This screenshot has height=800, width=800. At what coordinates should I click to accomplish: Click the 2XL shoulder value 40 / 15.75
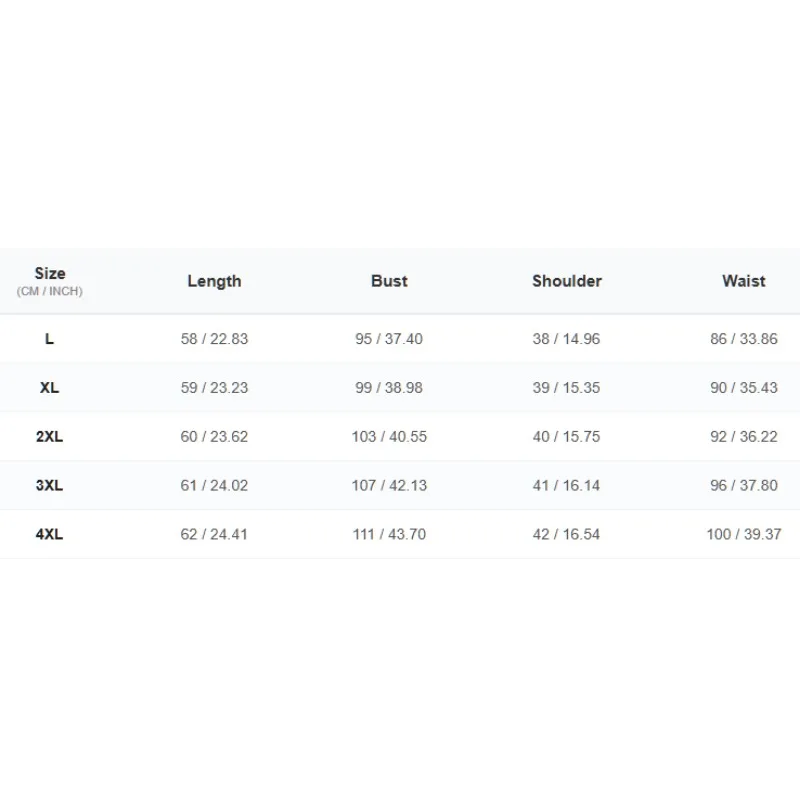click(566, 437)
